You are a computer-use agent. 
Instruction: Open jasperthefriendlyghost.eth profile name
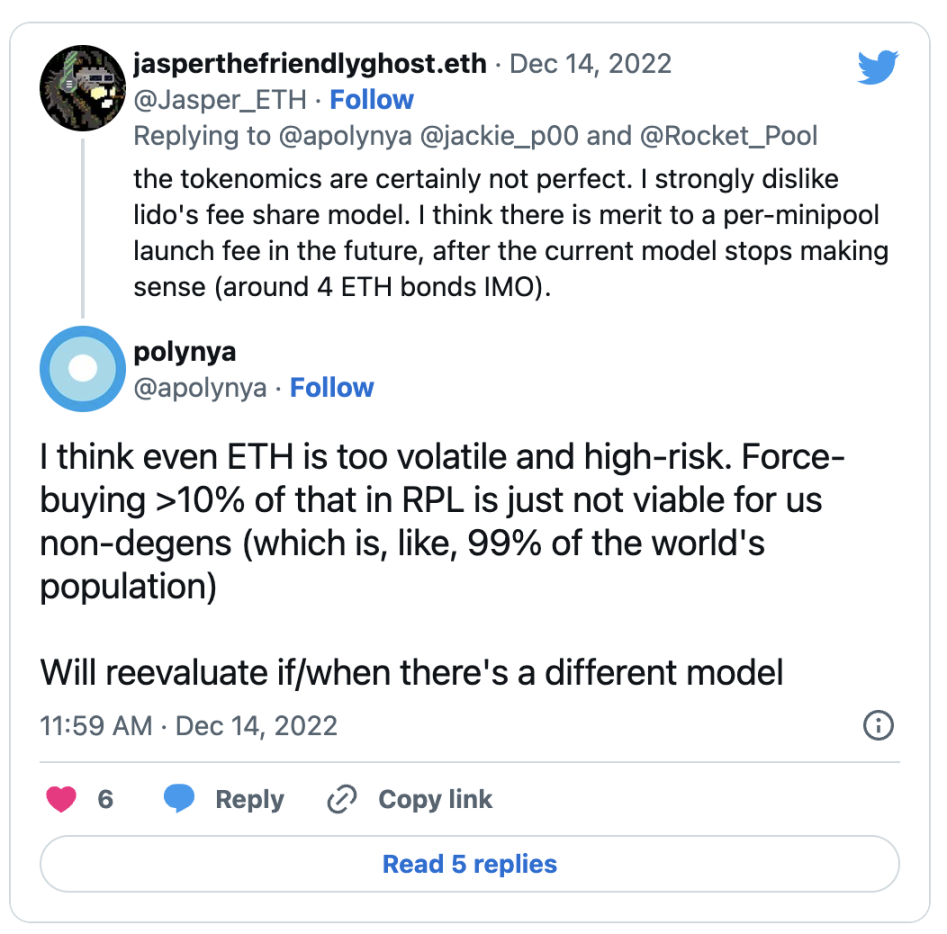point(310,65)
